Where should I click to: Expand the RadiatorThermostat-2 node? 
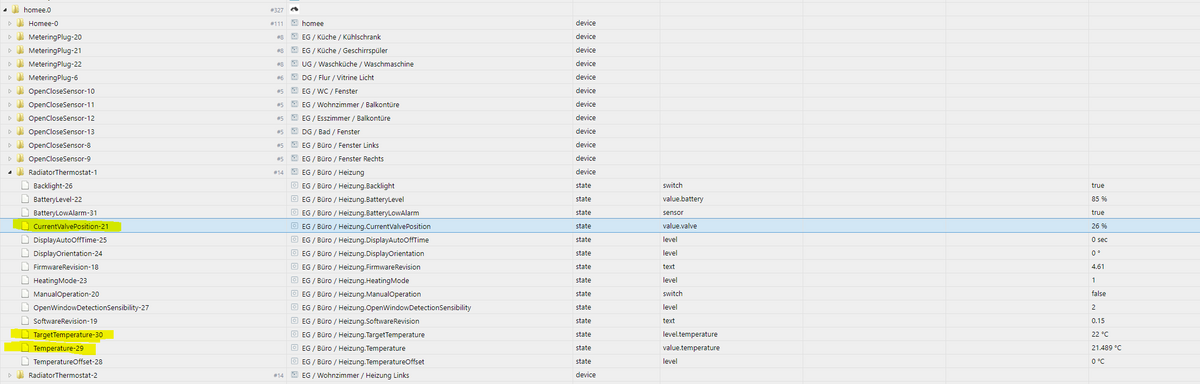[9, 375]
